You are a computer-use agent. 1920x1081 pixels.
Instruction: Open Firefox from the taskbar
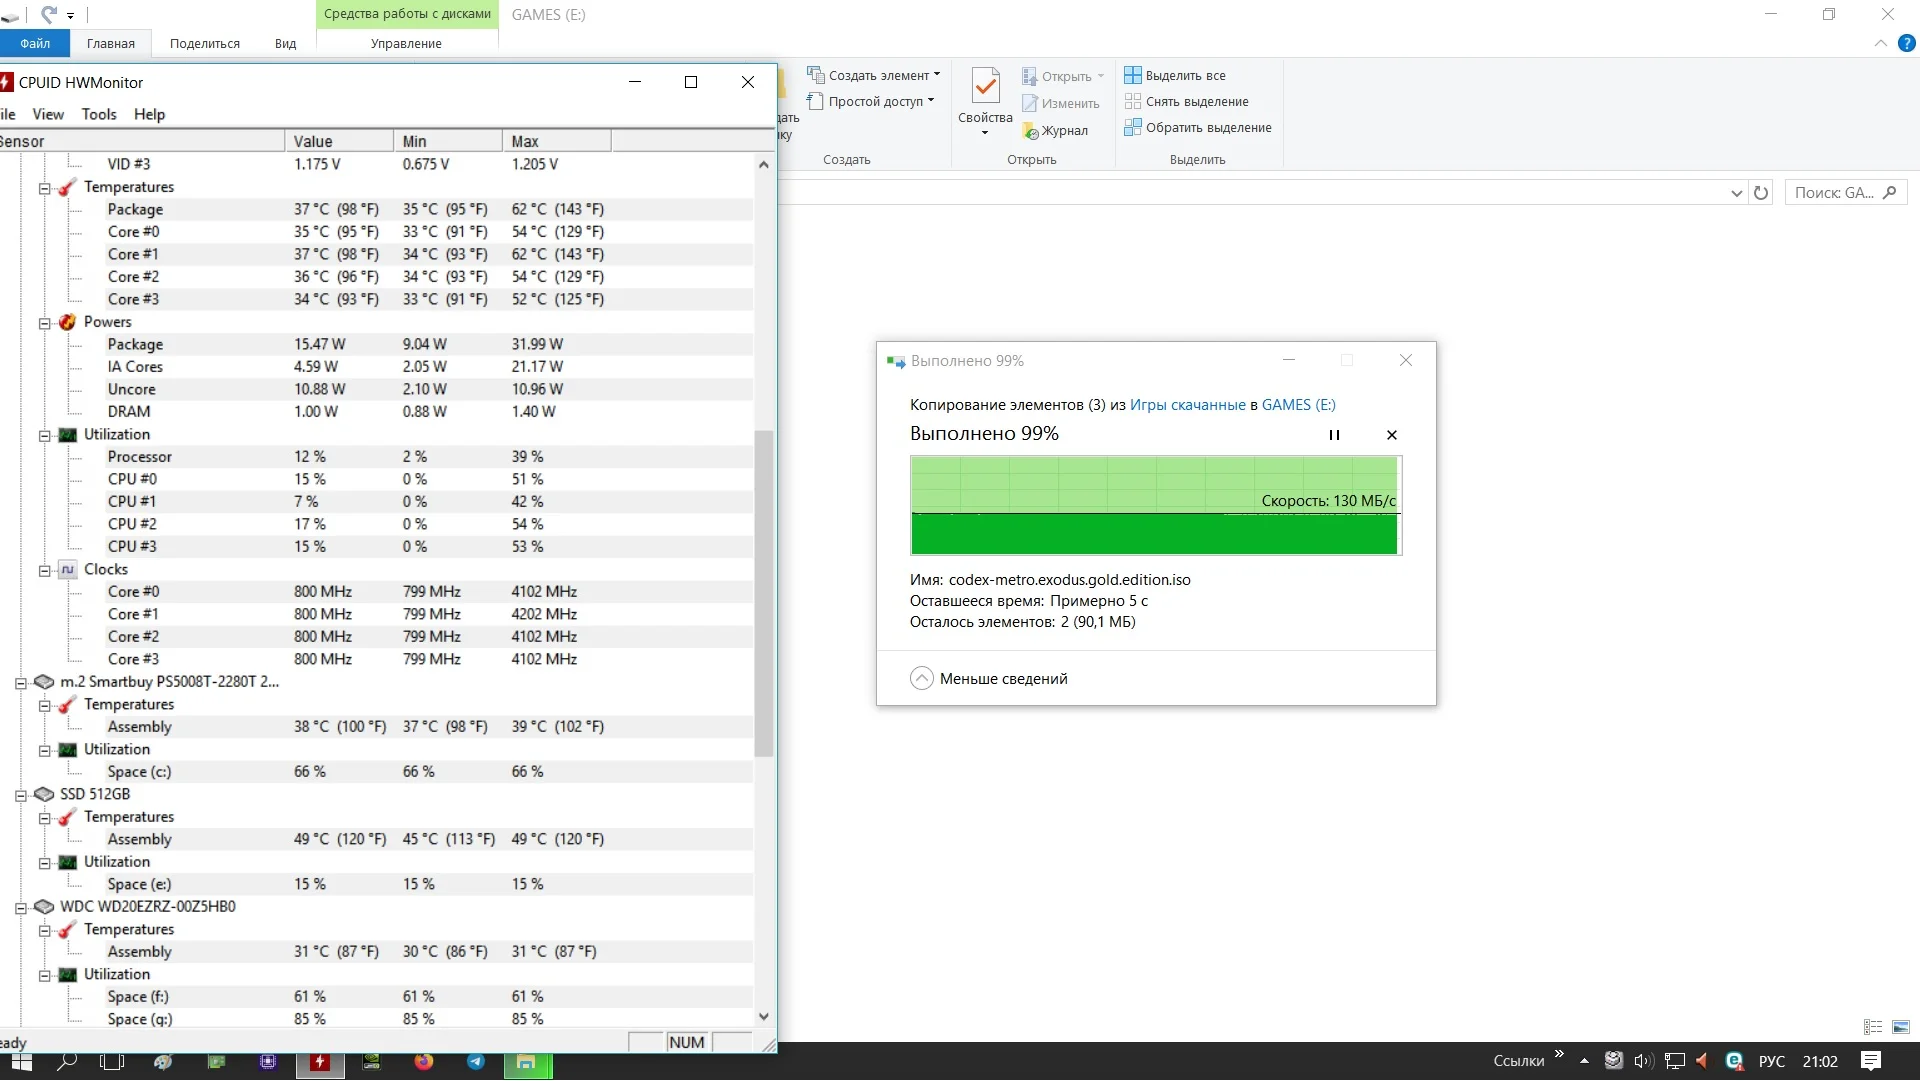coord(424,1062)
